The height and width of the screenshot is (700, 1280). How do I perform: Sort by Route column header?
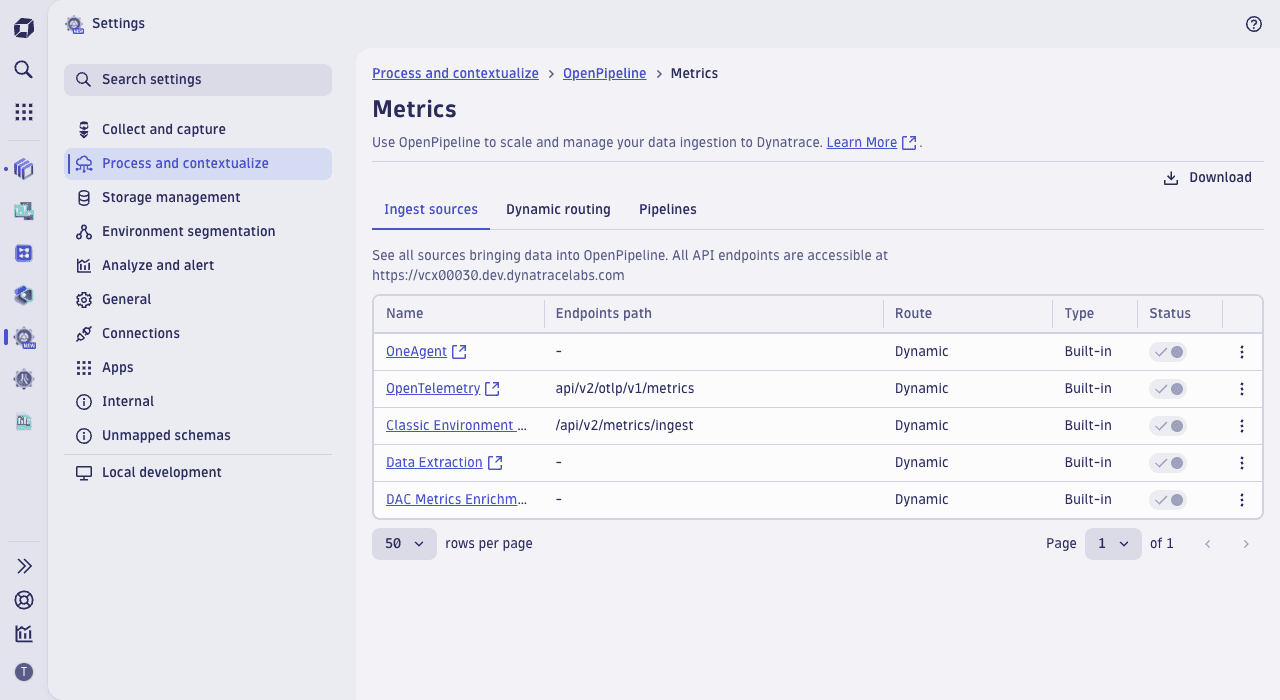(x=967, y=314)
